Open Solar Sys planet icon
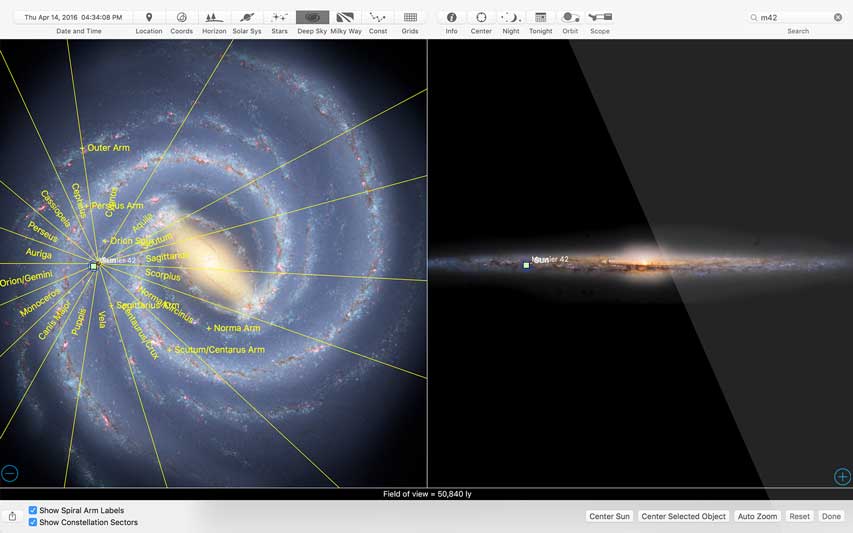853x533 pixels. [247, 17]
